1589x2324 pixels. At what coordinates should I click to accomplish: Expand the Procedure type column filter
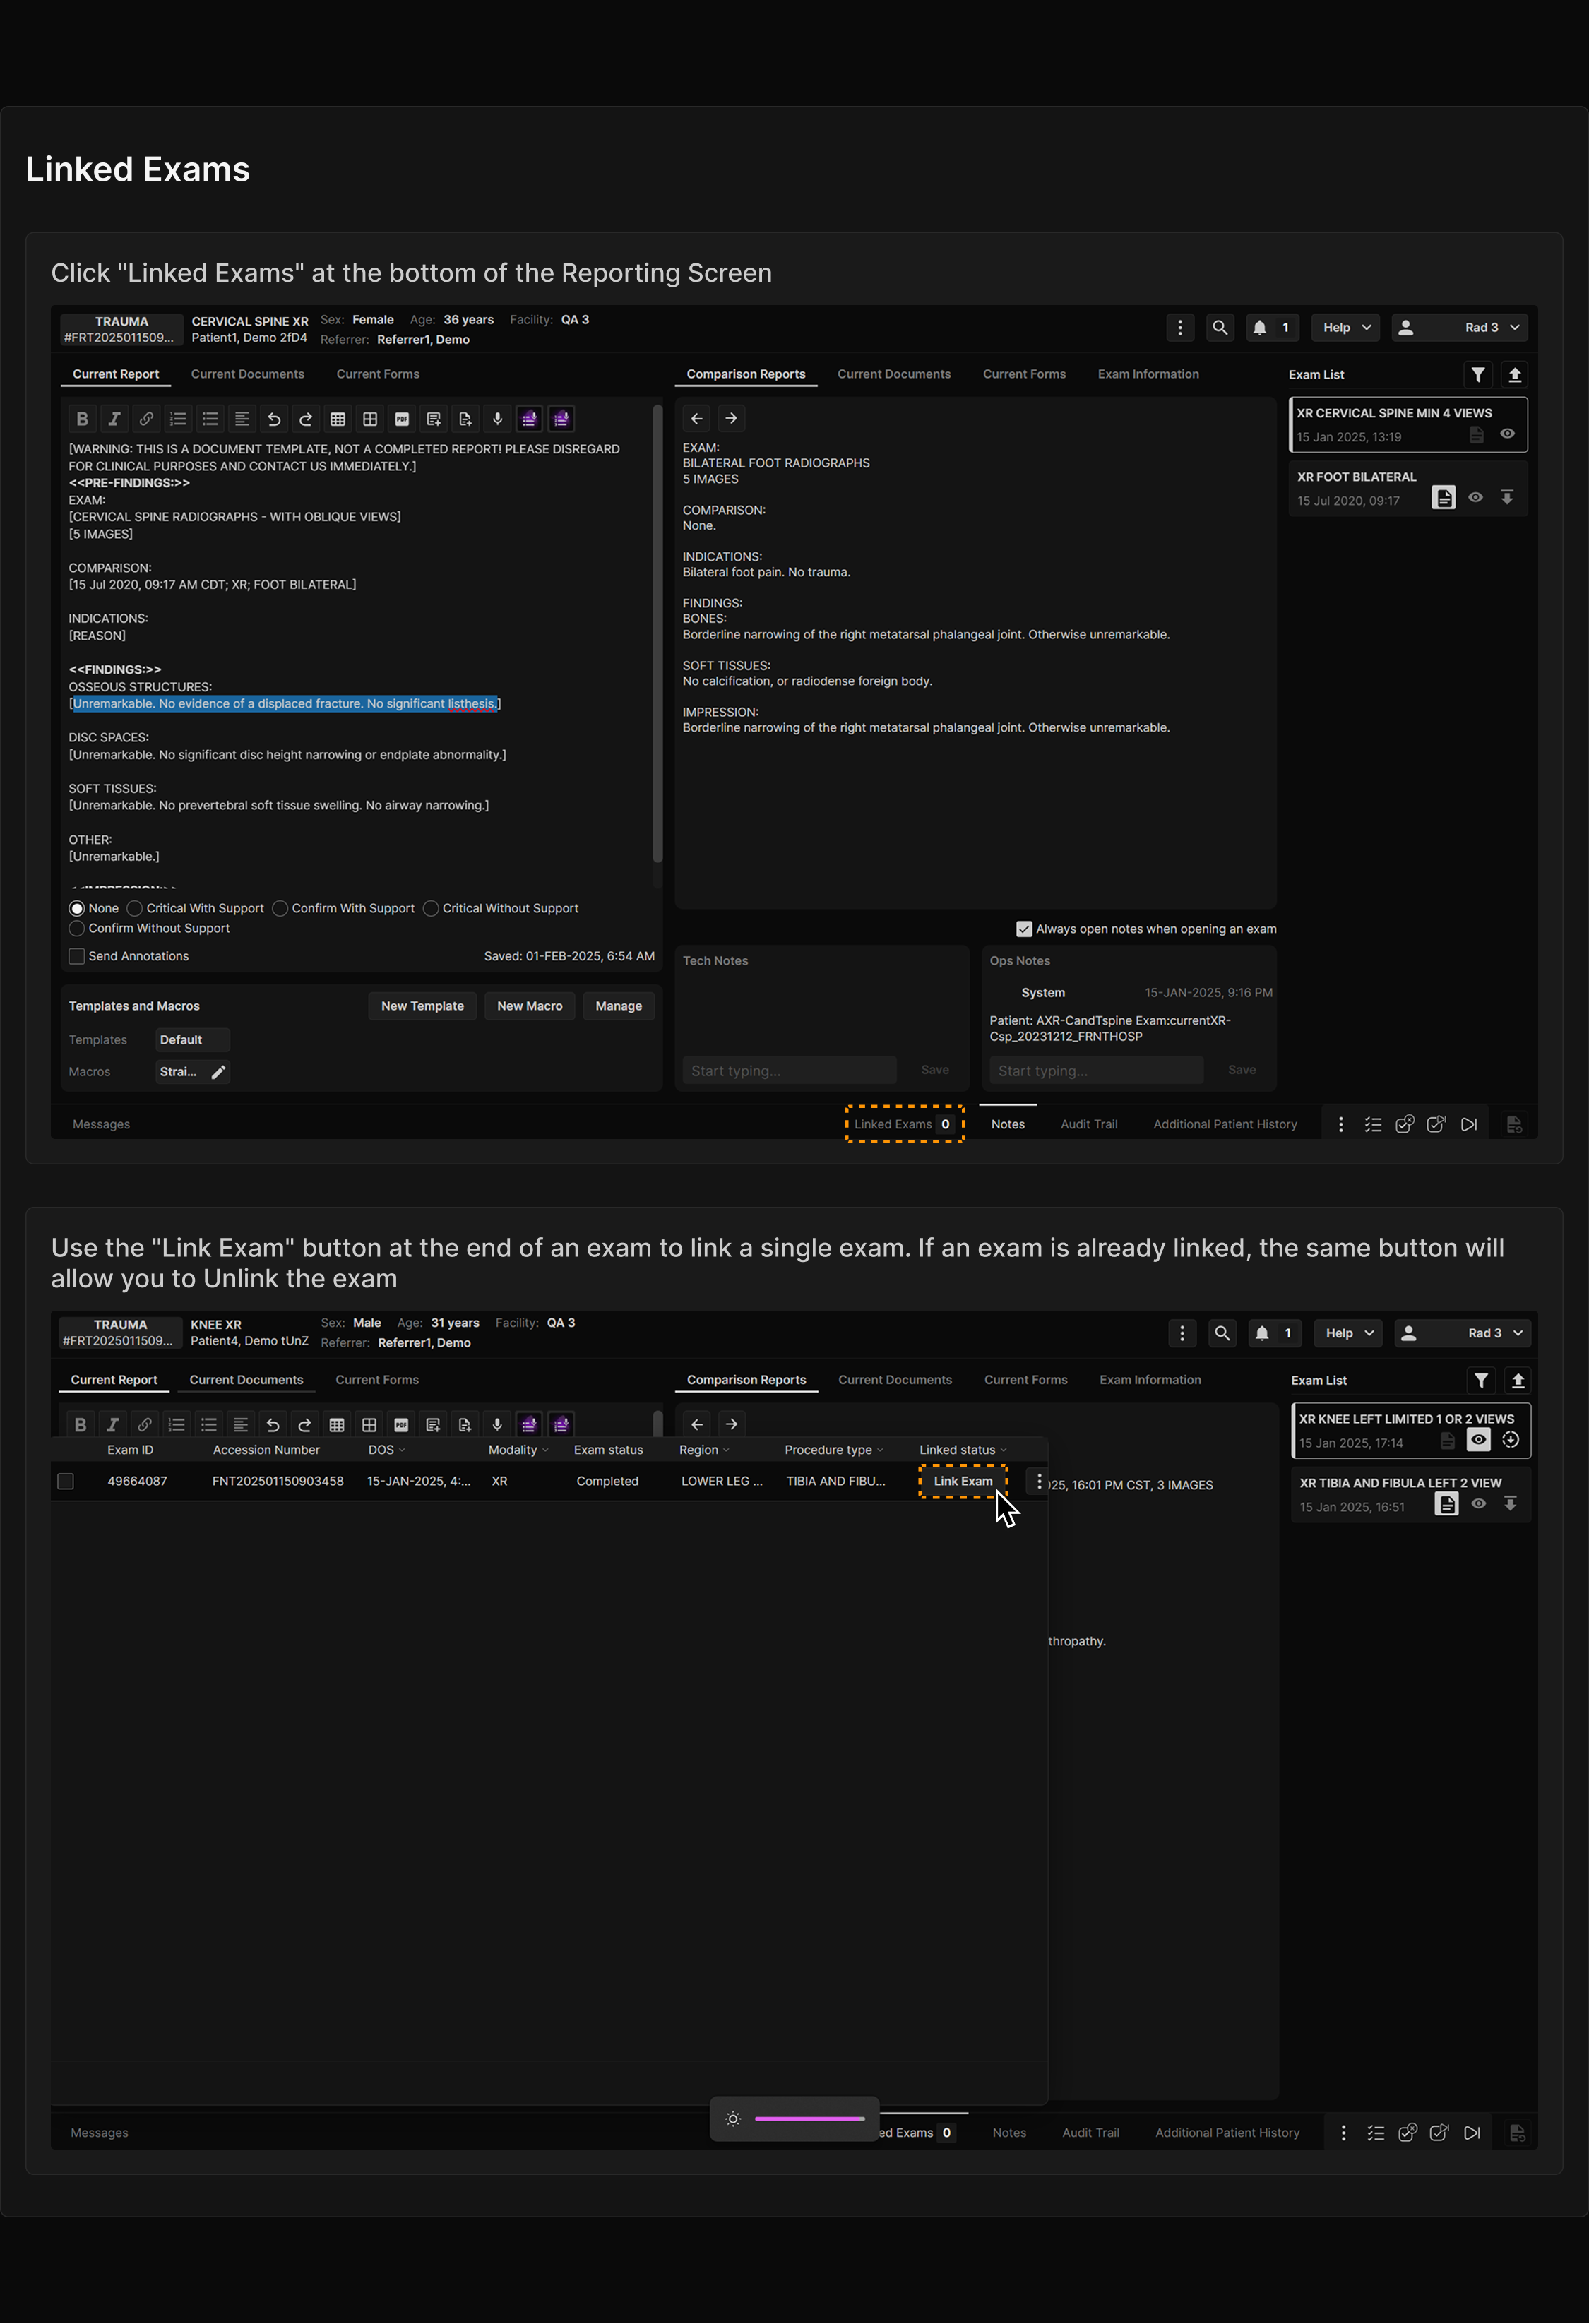[x=880, y=1451]
